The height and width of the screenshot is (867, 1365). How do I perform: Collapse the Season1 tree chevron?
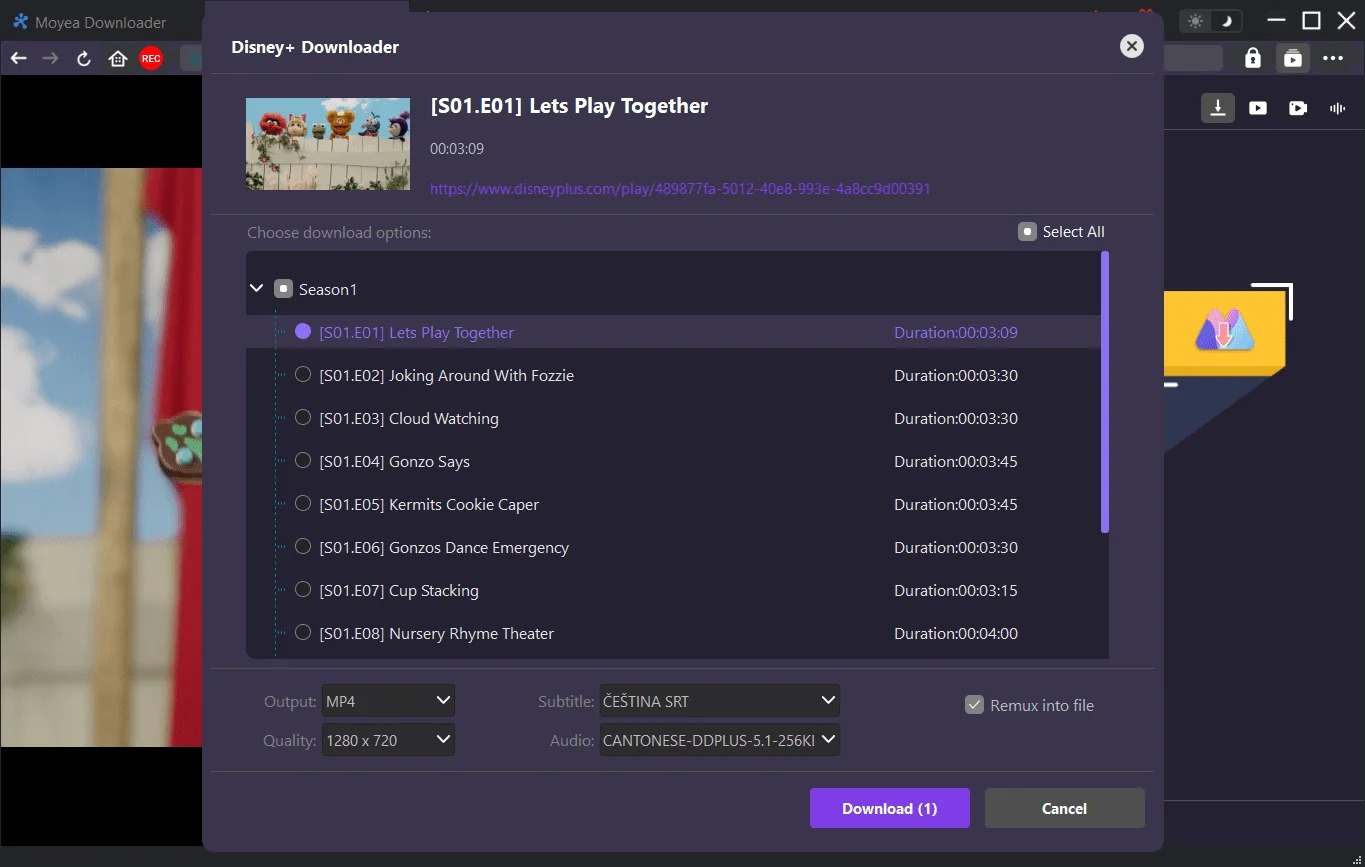pyautogui.click(x=256, y=289)
